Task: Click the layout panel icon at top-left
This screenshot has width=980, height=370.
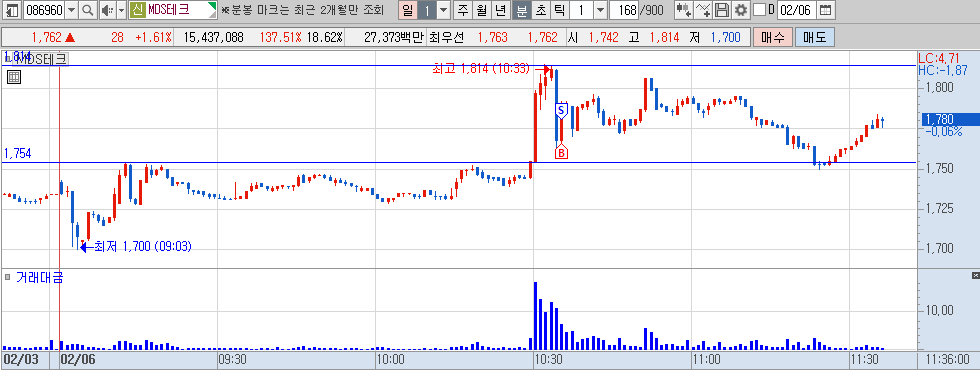Action: click(x=12, y=10)
